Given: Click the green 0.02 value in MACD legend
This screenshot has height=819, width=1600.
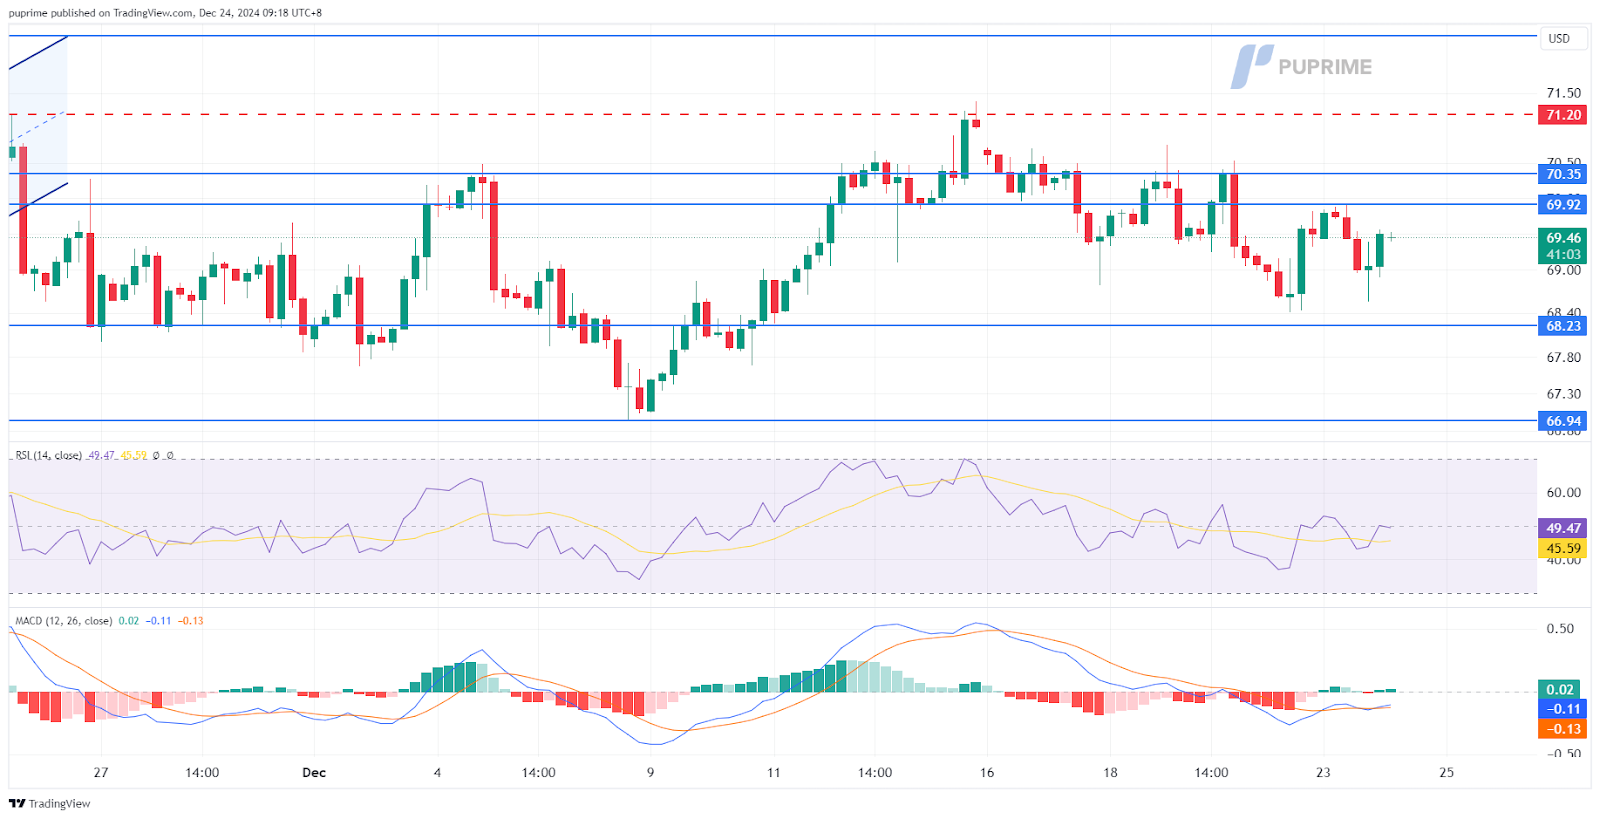Looking at the screenshot, I should (129, 621).
